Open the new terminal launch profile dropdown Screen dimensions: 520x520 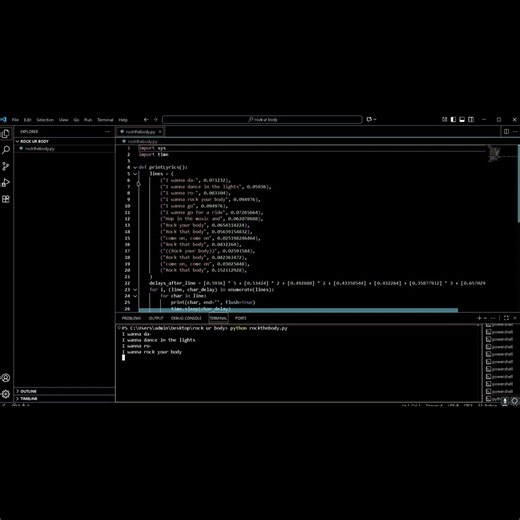485,318
